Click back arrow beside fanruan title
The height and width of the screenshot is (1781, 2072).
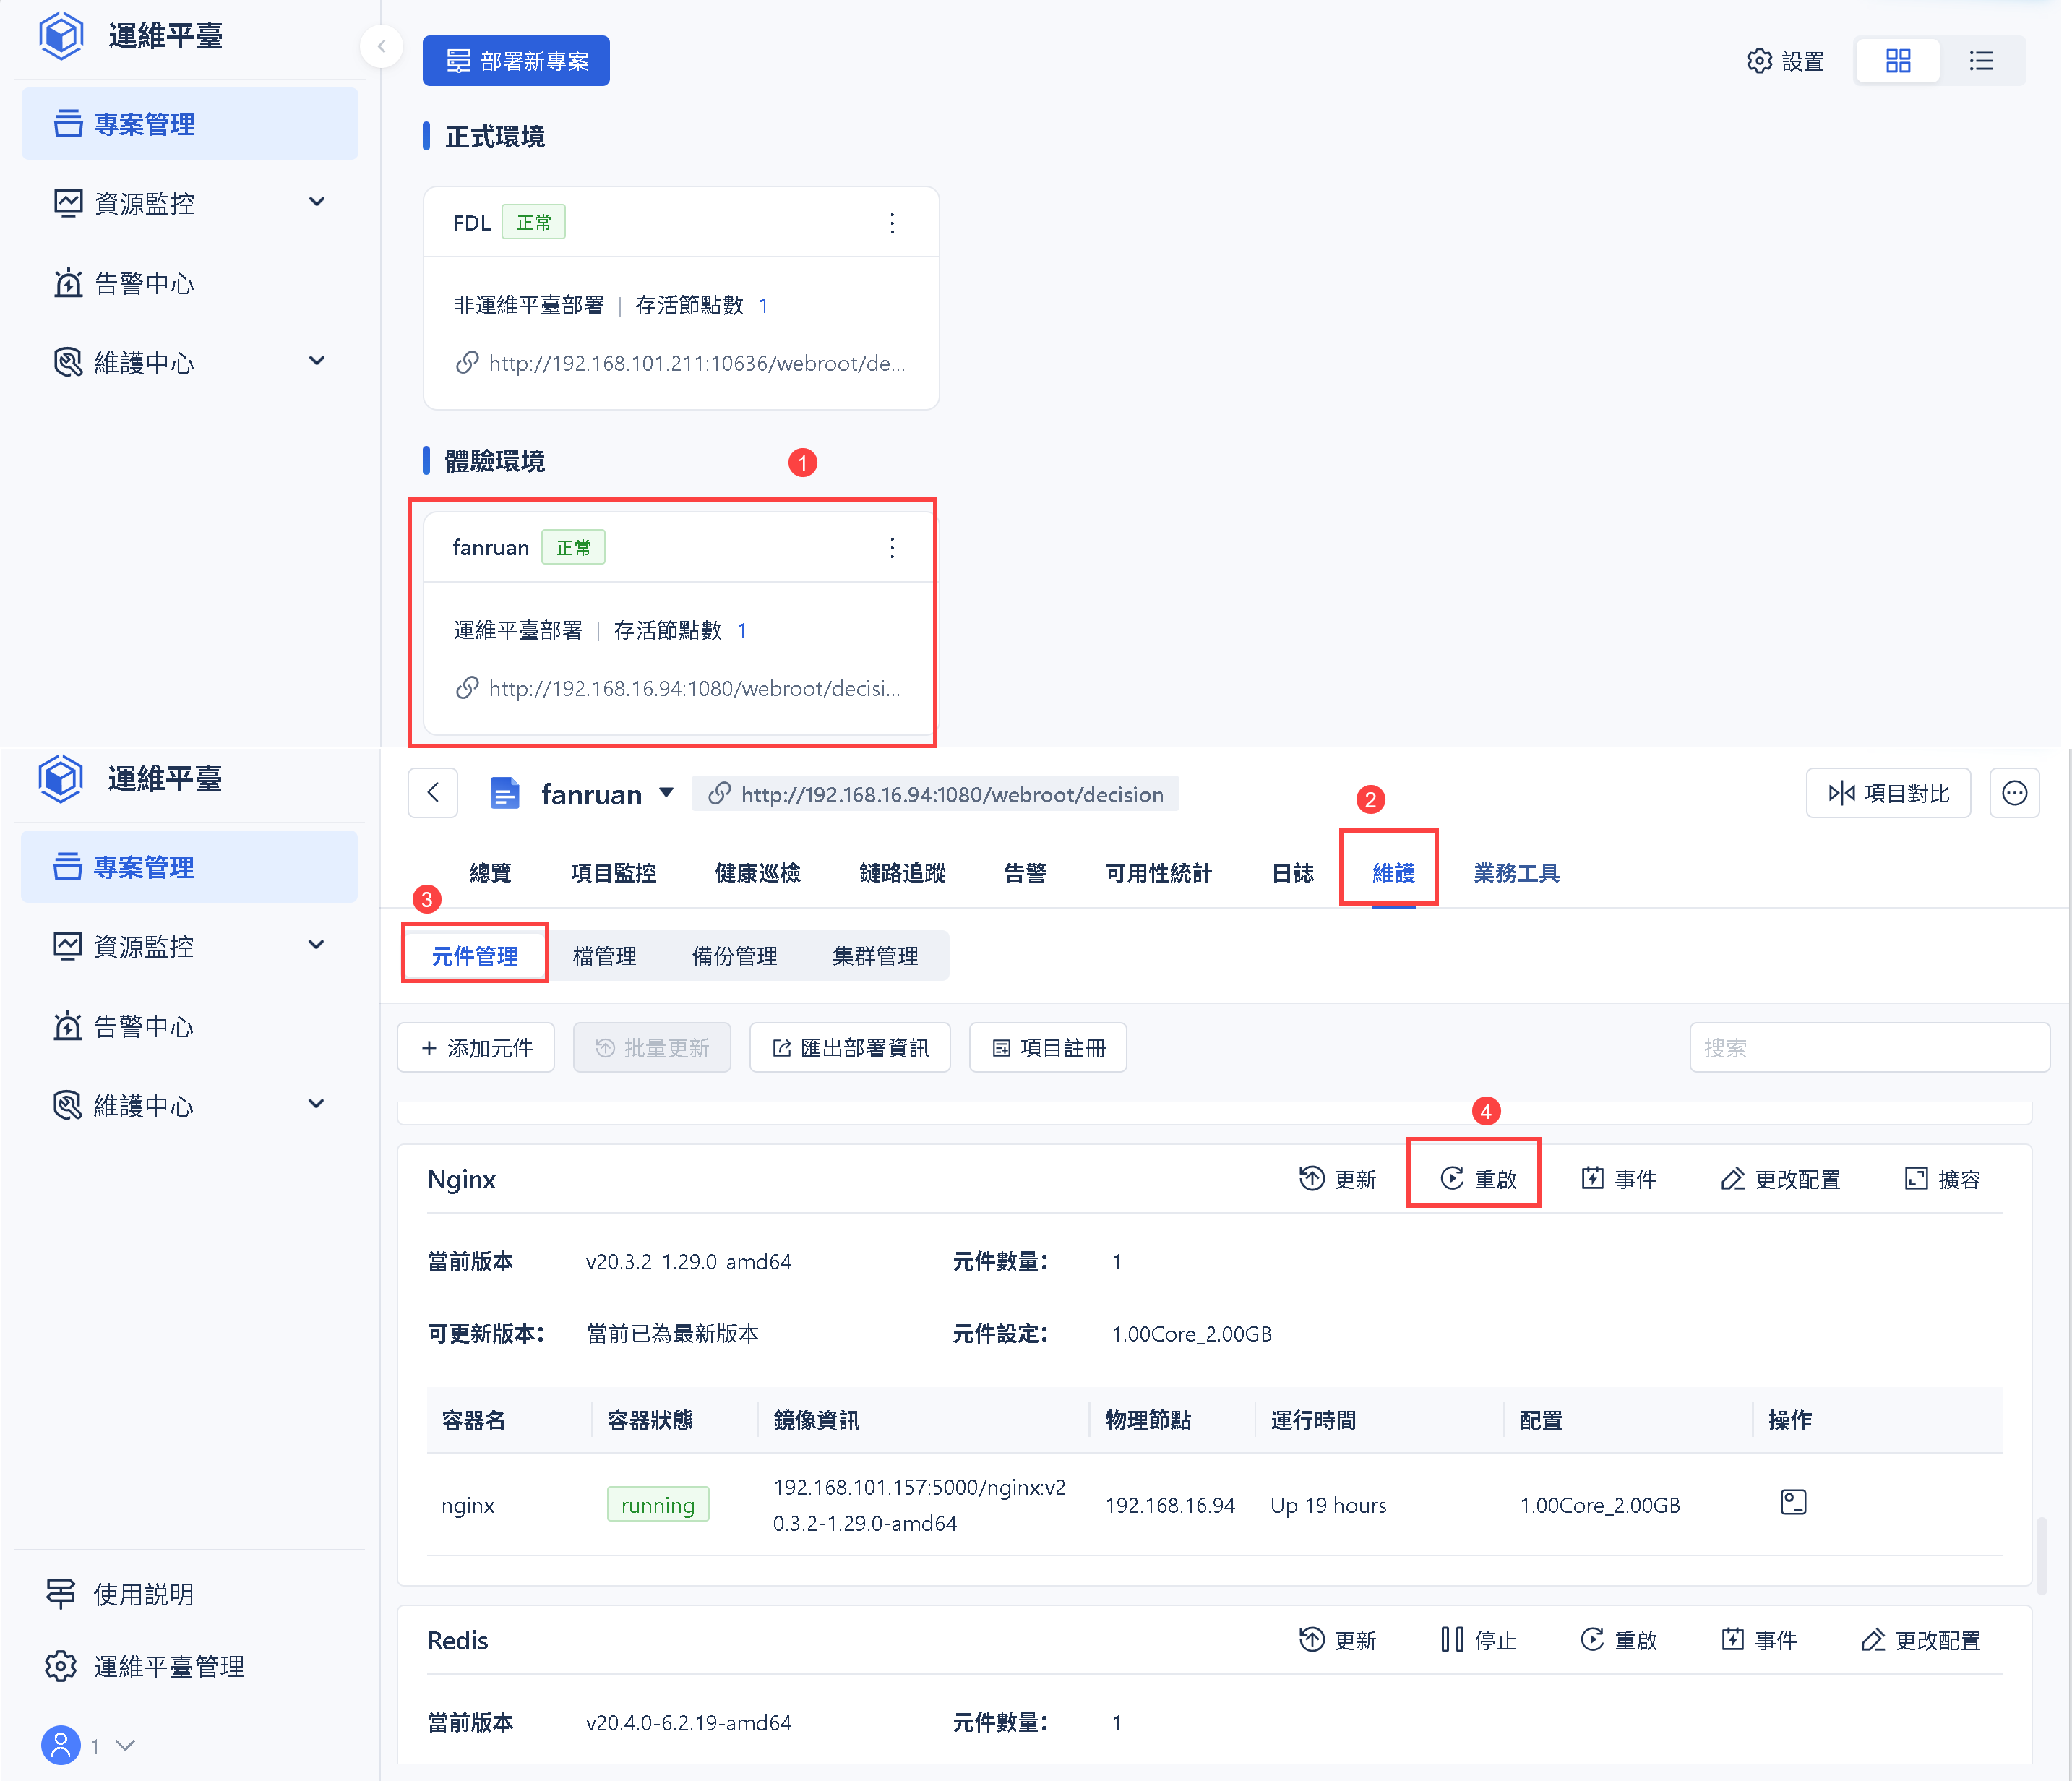[x=433, y=793]
